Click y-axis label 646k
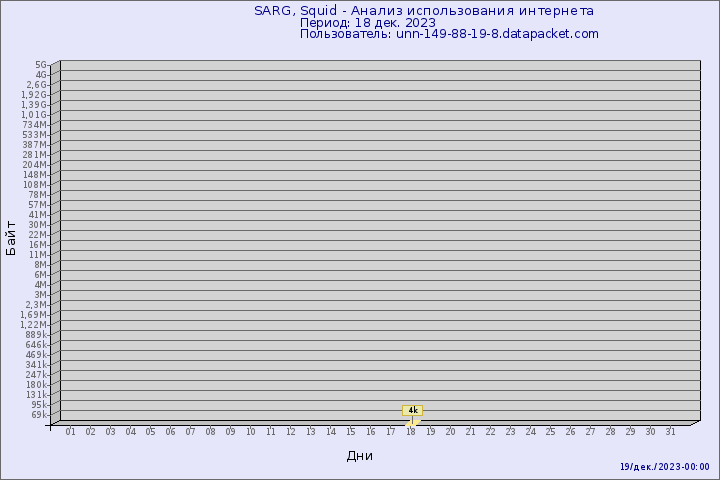The width and height of the screenshot is (720, 480). coord(36,345)
